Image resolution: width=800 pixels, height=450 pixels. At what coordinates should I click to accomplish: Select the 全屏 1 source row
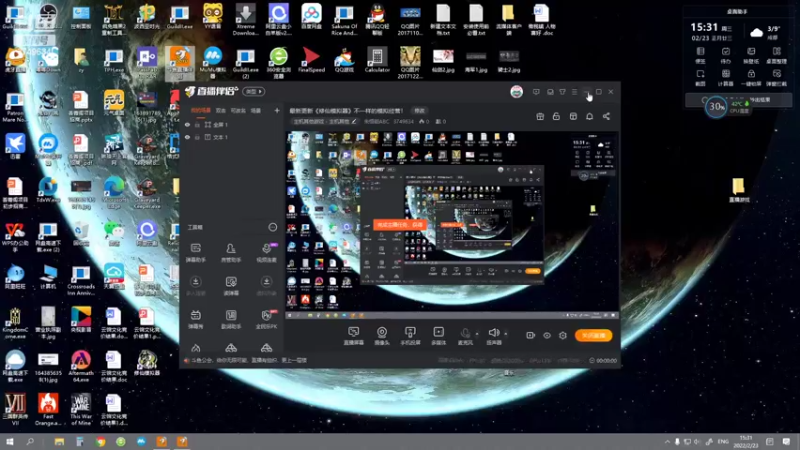coord(231,124)
